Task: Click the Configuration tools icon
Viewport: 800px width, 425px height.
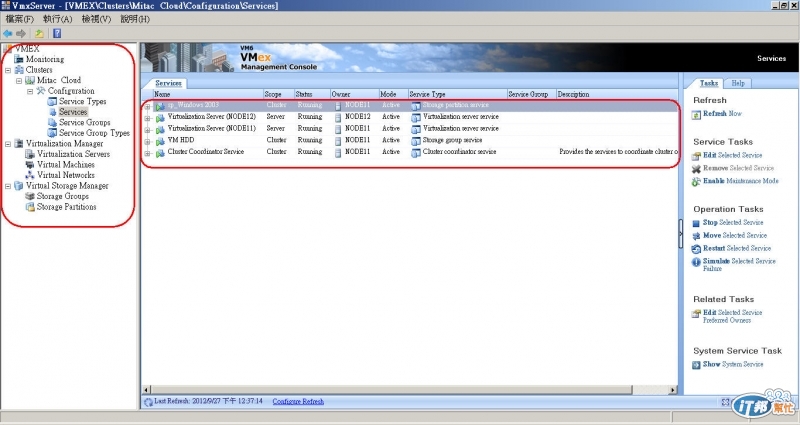Action: pos(41,91)
